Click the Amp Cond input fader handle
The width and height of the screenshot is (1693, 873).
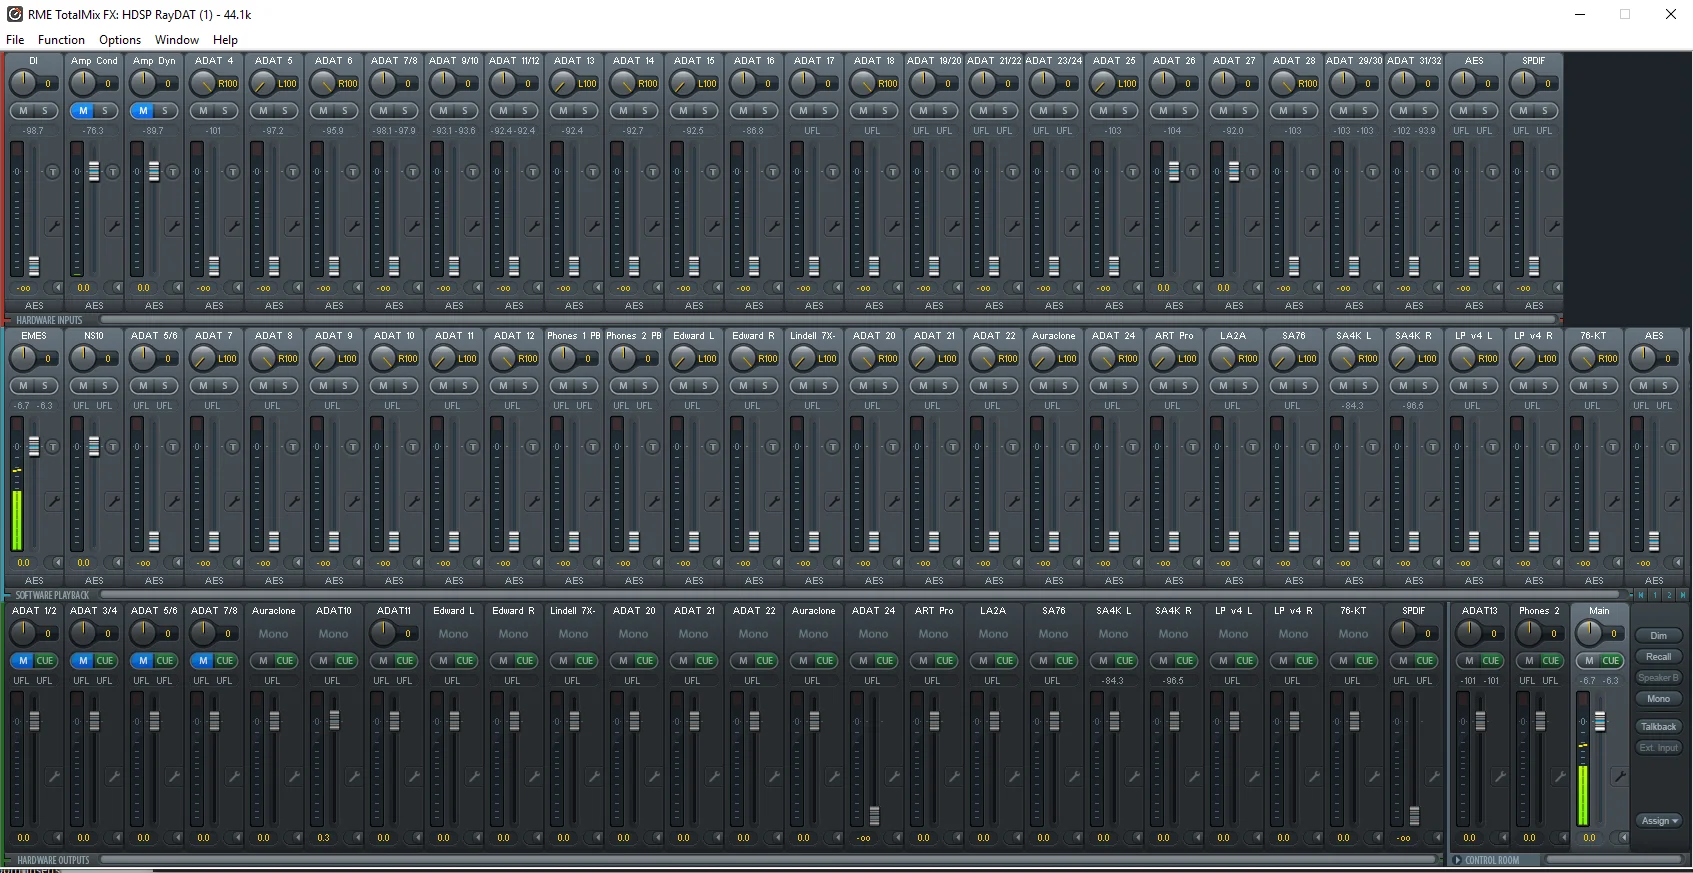[94, 171]
